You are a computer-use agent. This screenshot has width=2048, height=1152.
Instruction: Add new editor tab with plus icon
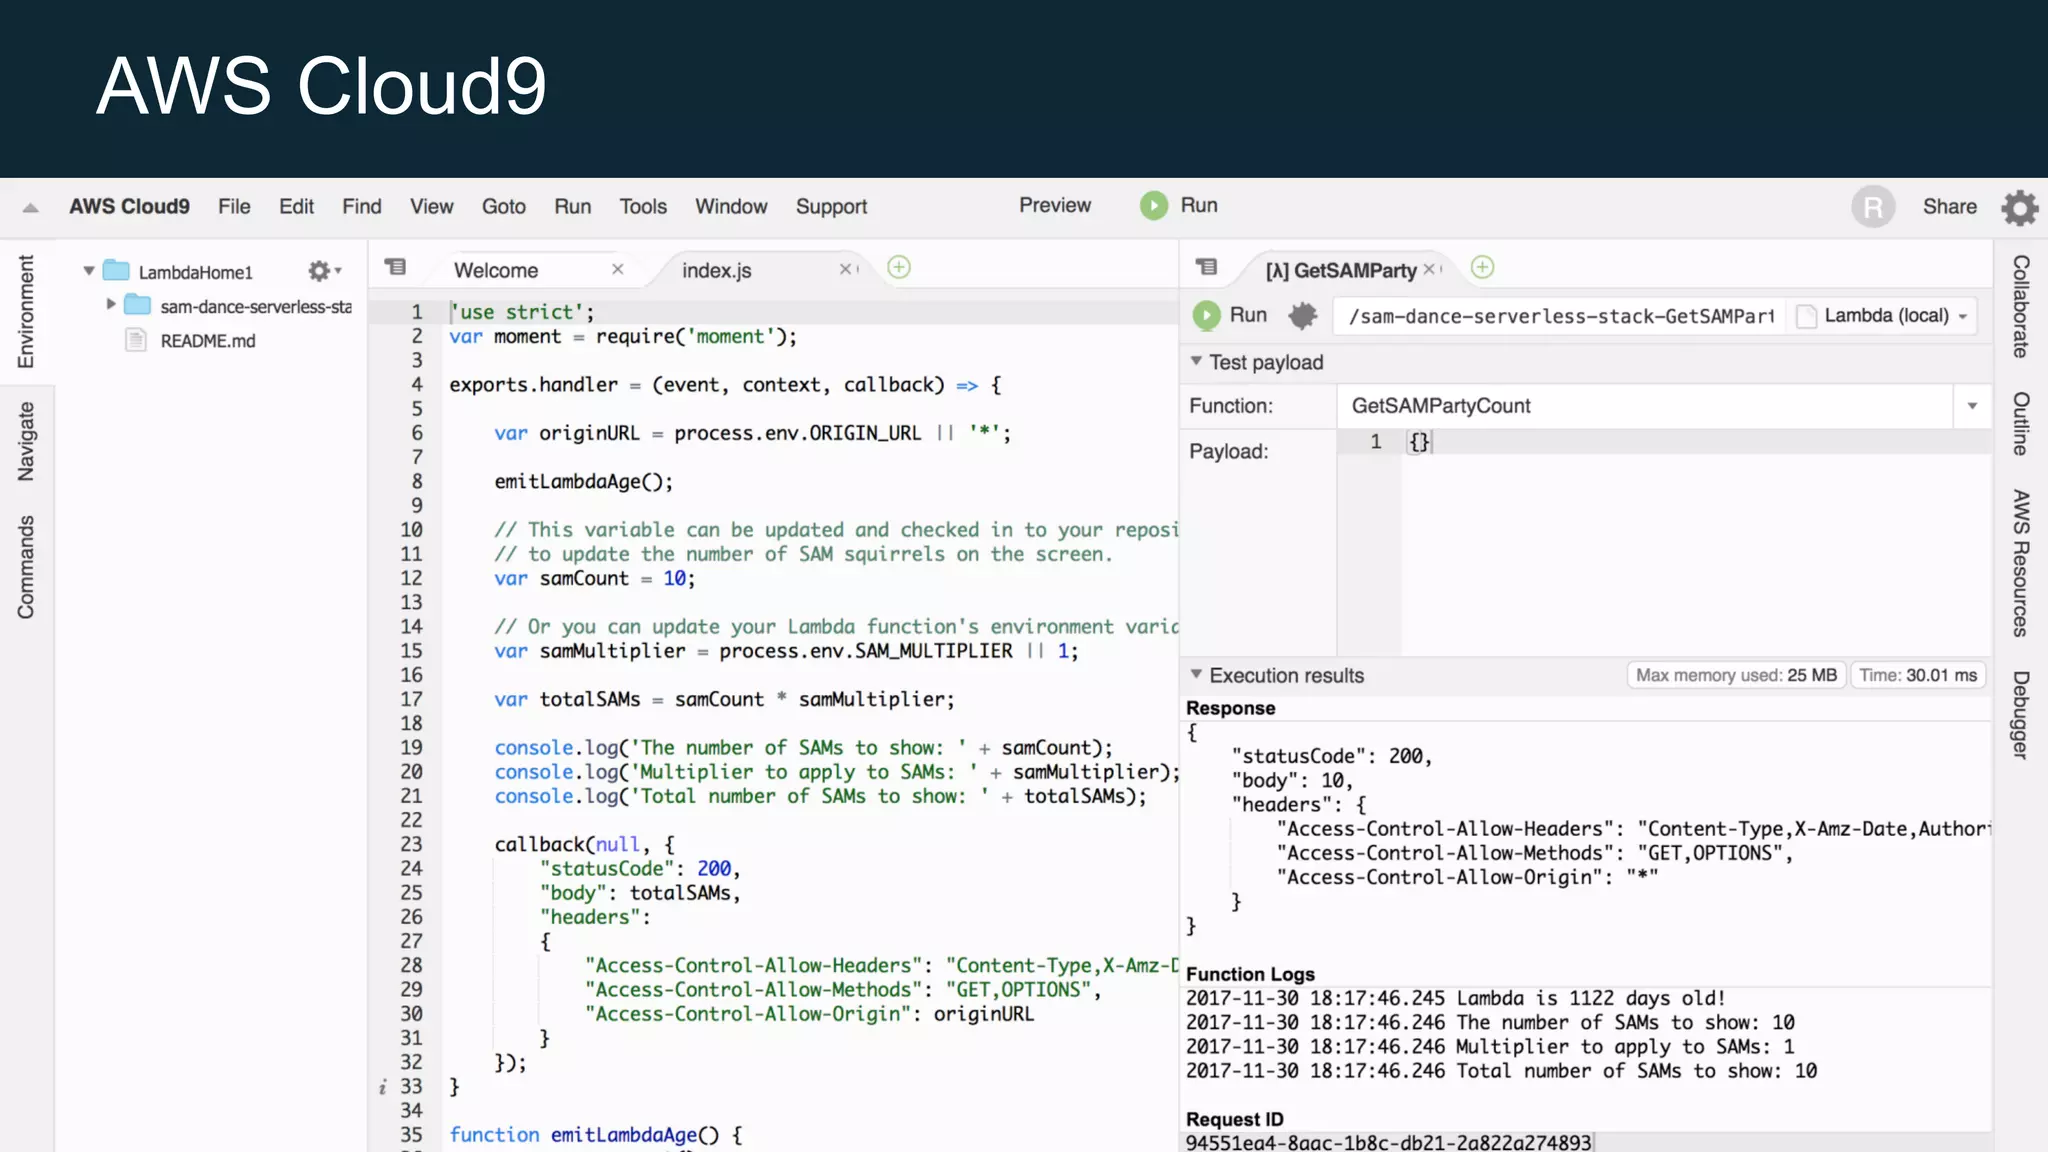899,268
